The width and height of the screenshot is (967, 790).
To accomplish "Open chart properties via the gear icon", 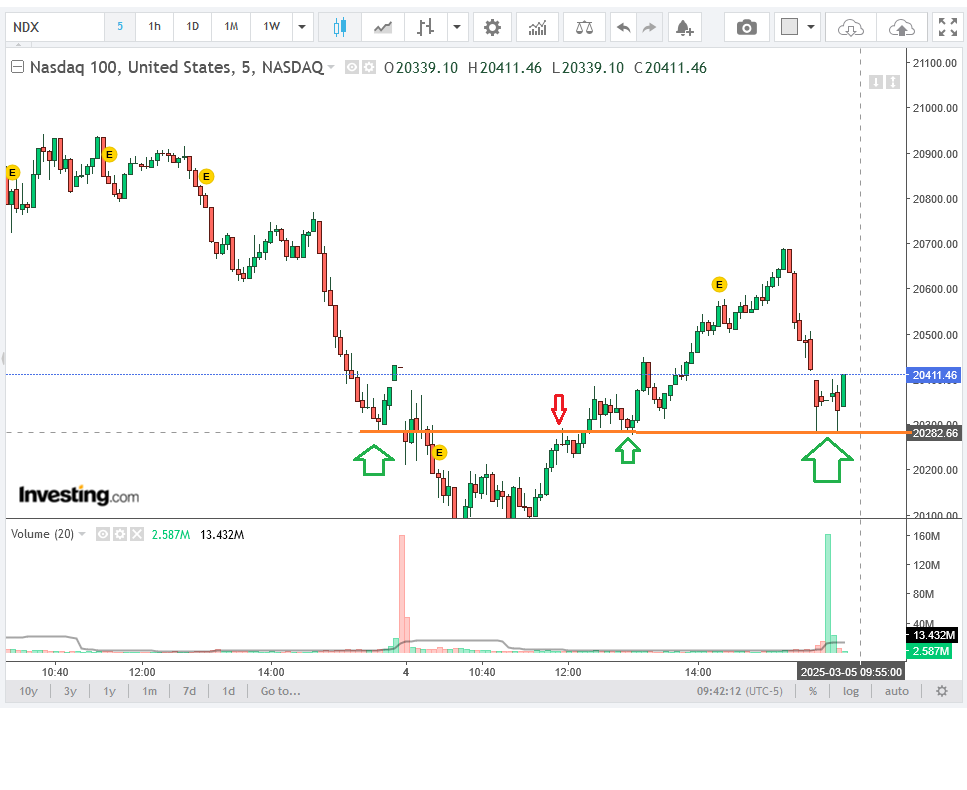I will pyautogui.click(x=492, y=27).
